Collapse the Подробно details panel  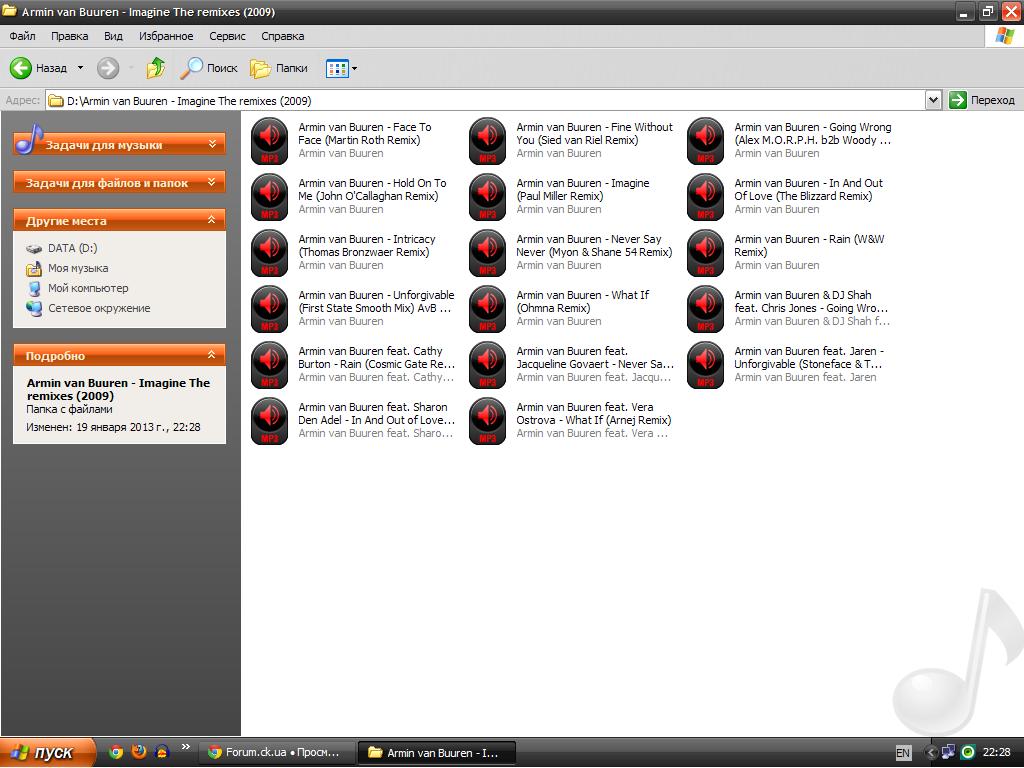click(x=120, y=356)
